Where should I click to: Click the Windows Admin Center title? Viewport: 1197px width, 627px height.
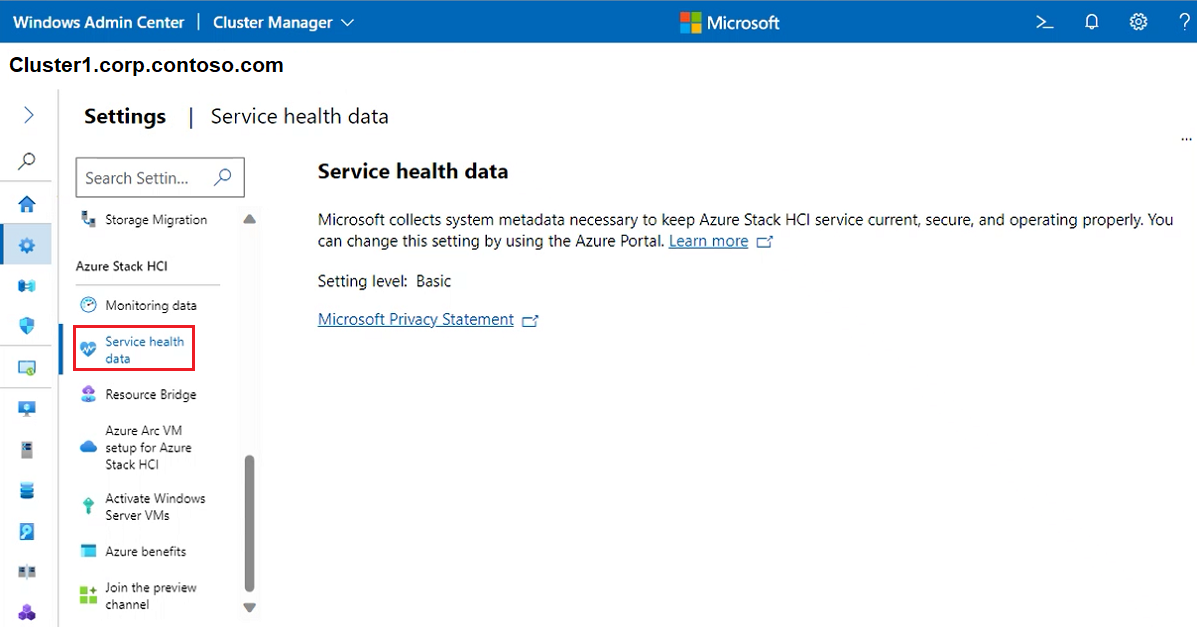(x=98, y=23)
